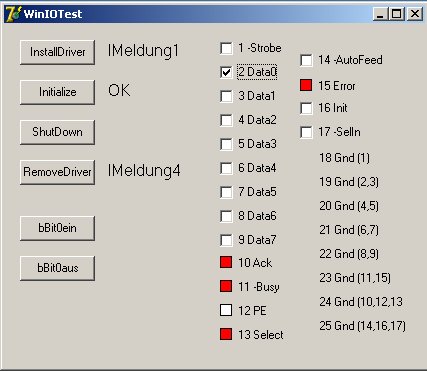This screenshot has width=427, height=371.
Task: Click the 18 Gnd (1) label
Action: click(345, 158)
